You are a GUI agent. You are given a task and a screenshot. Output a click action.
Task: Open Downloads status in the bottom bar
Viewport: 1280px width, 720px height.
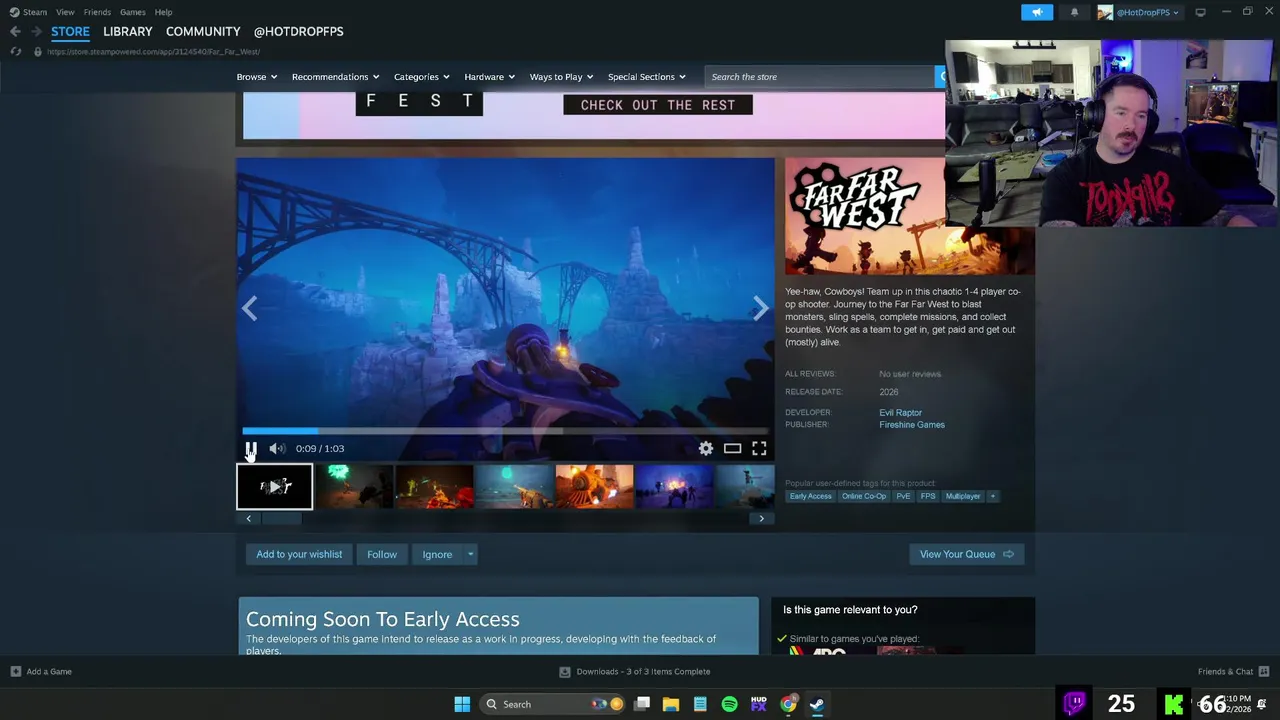point(635,672)
